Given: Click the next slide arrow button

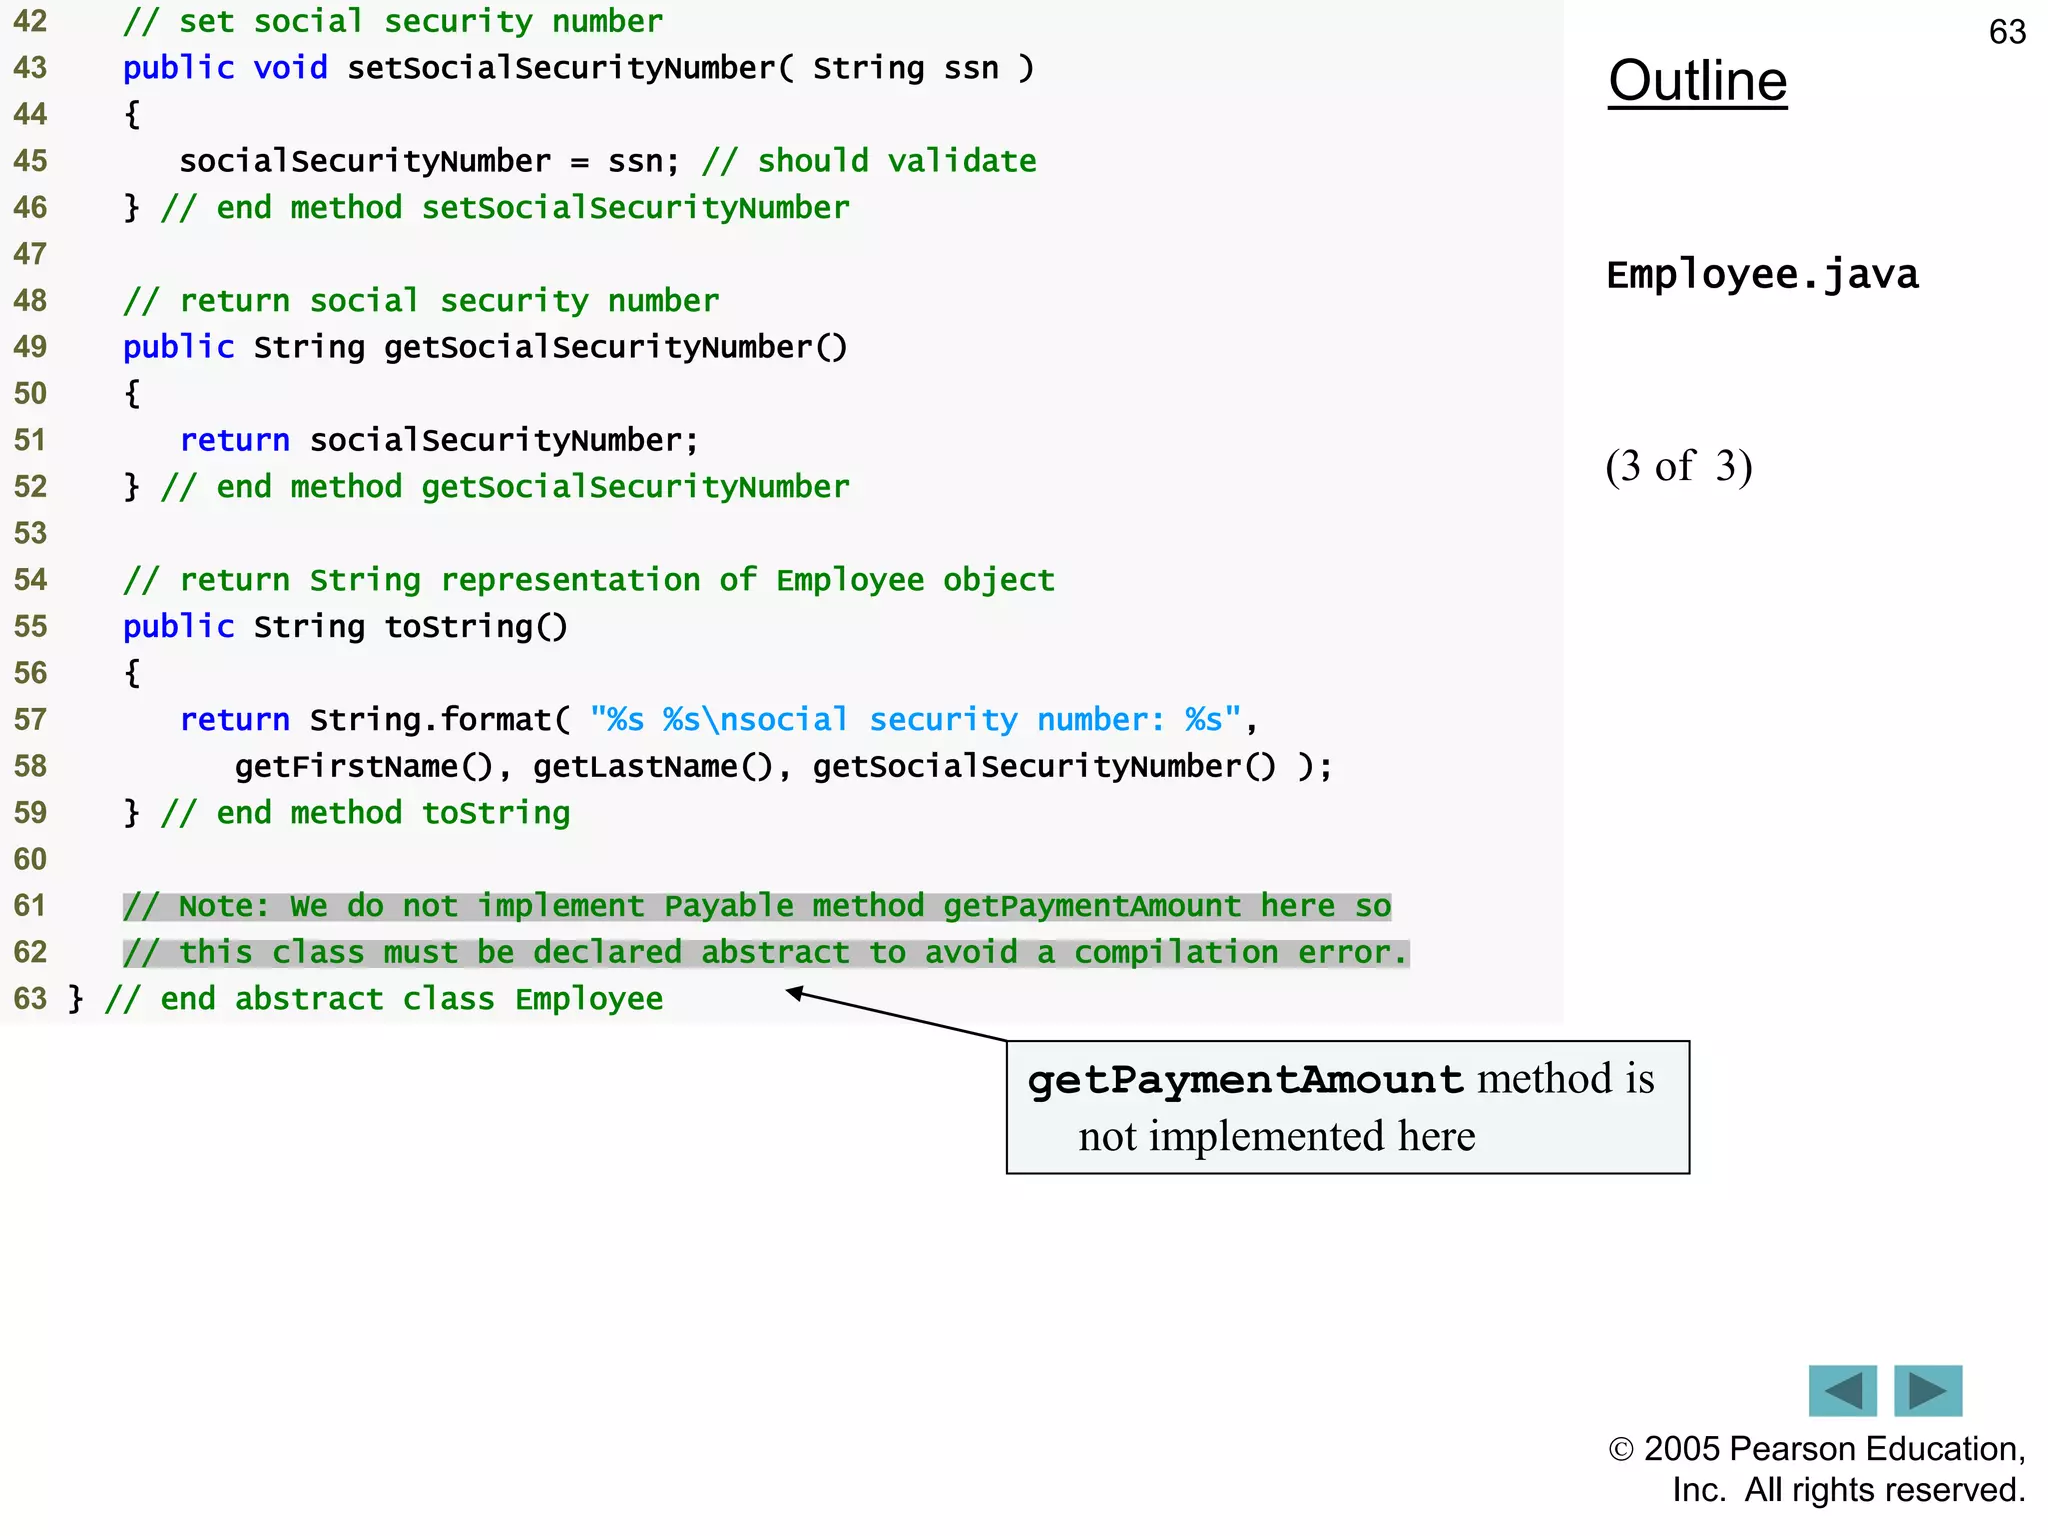Looking at the screenshot, I should pyautogui.click(x=1927, y=1390).
